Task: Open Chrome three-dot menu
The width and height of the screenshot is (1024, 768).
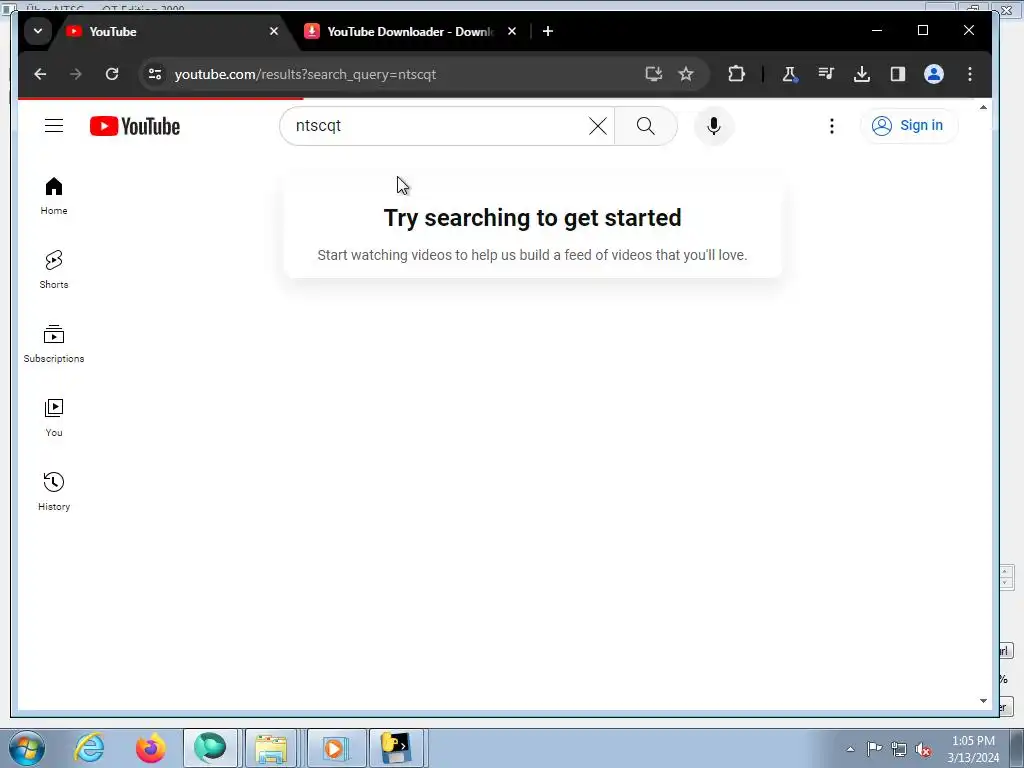Action: (x=970, y=74)
